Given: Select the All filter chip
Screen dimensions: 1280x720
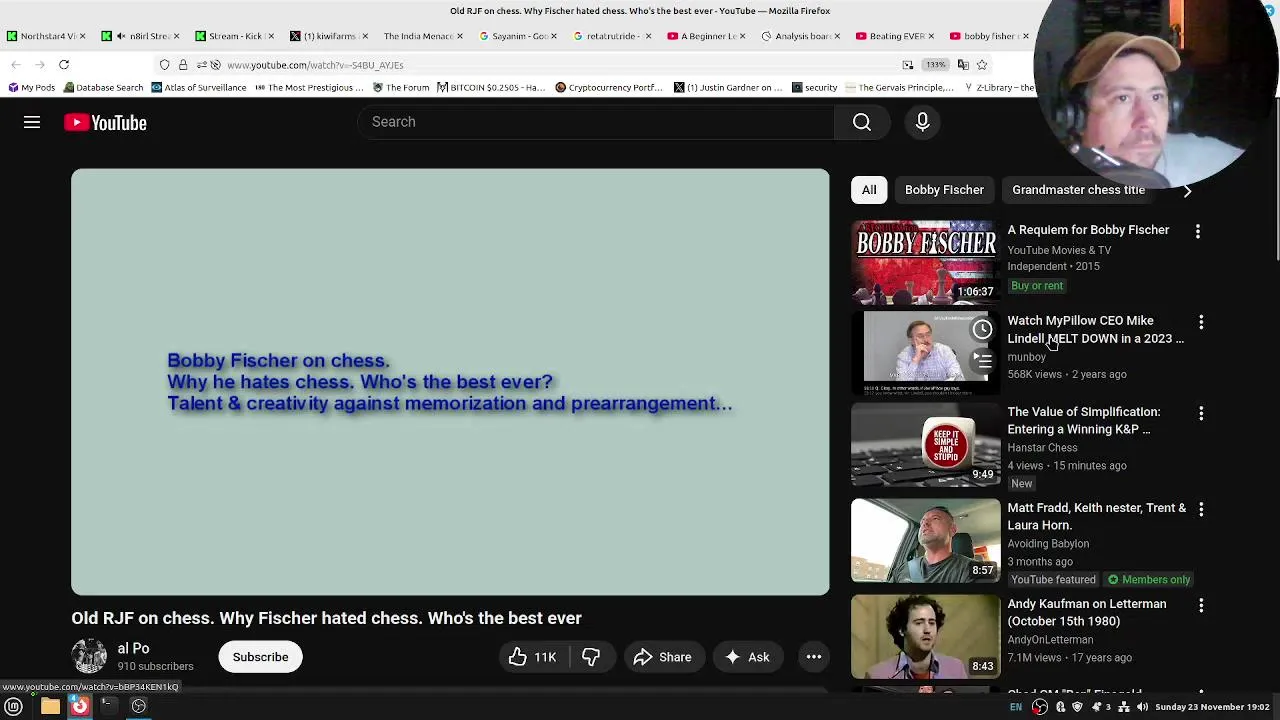Looking at the screenshot, I should (869, 190).
